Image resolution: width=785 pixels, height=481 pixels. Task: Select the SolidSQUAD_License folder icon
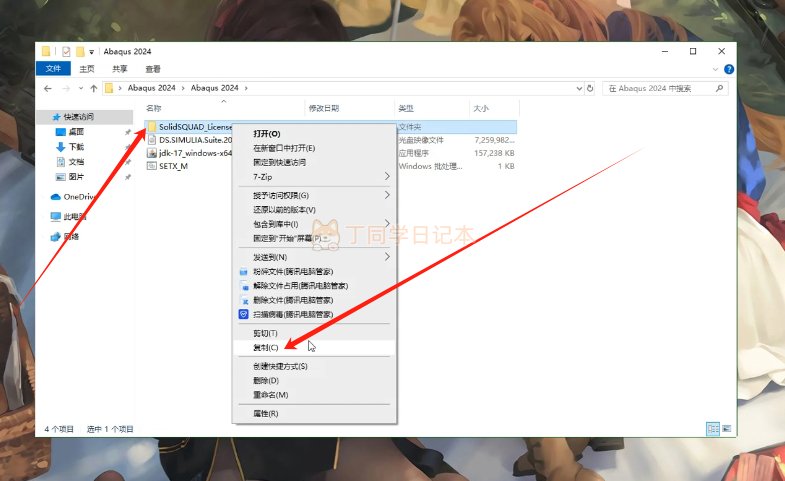point(152,127)
